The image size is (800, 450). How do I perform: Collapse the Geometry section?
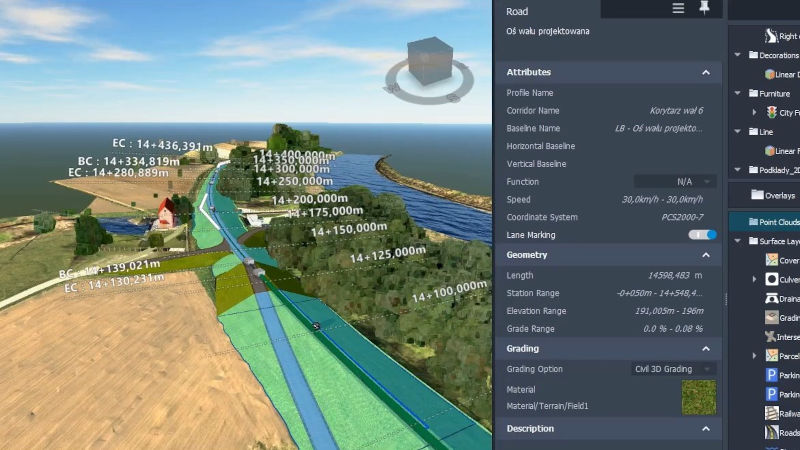706,255
